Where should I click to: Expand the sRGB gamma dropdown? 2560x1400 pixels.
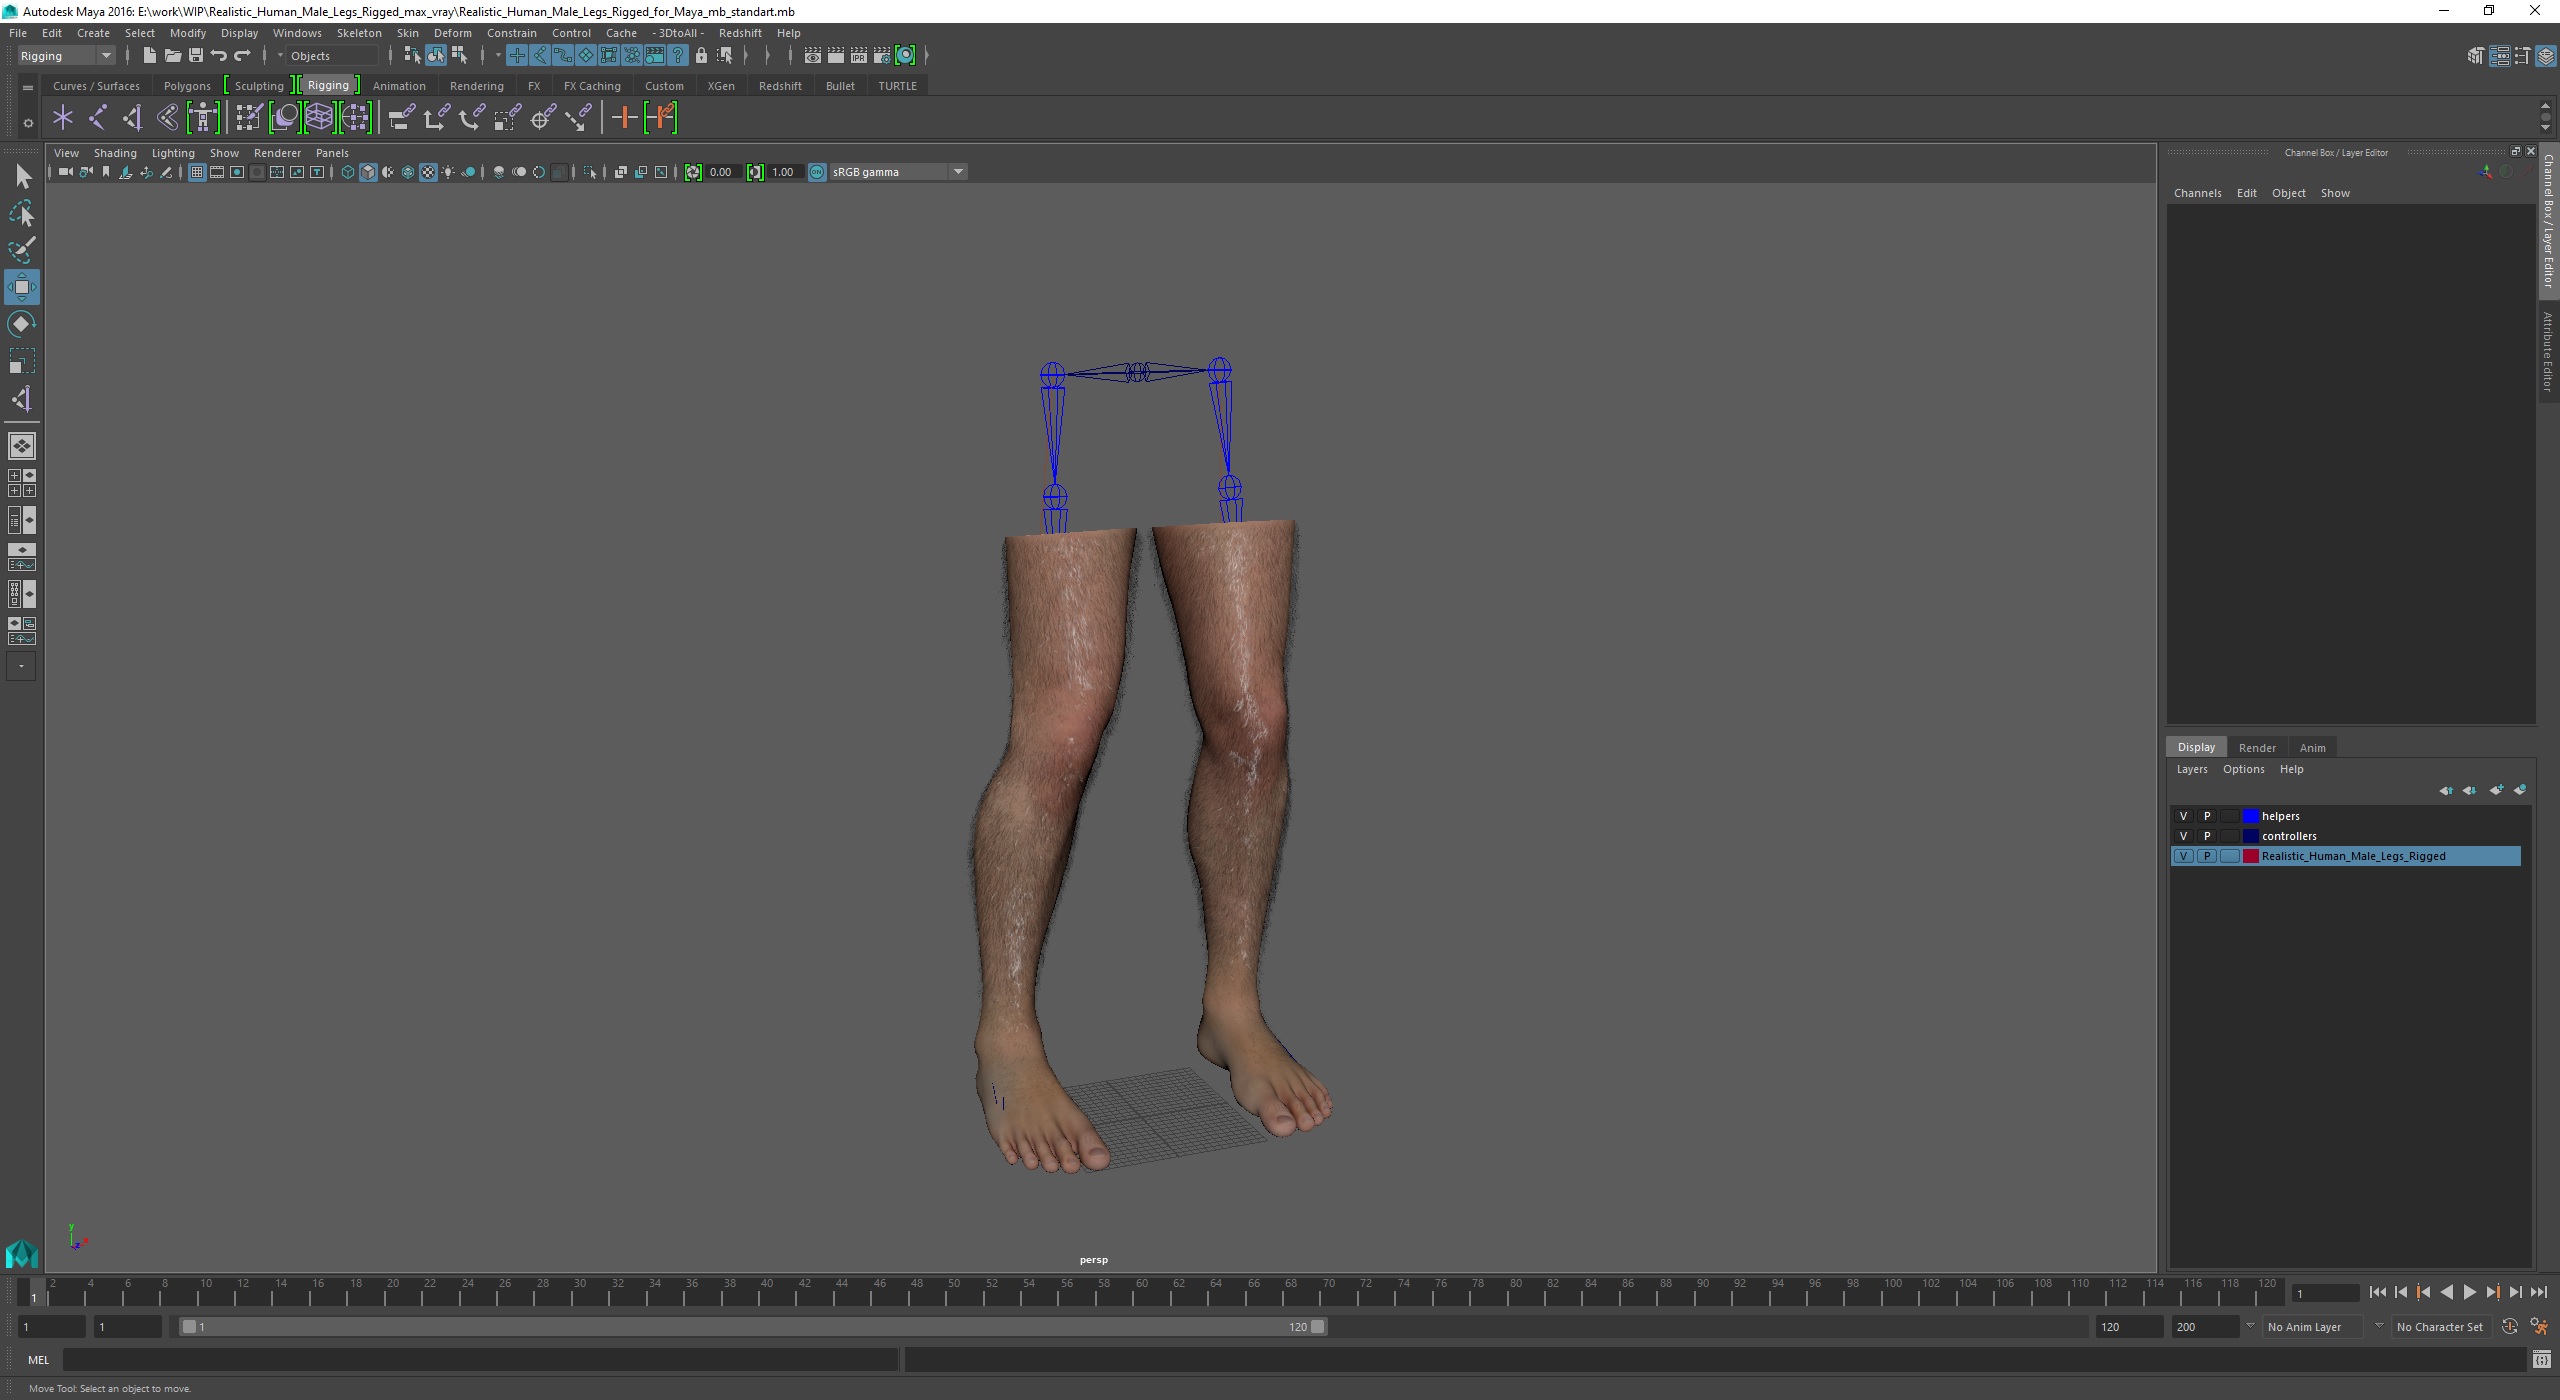[958, 172]
